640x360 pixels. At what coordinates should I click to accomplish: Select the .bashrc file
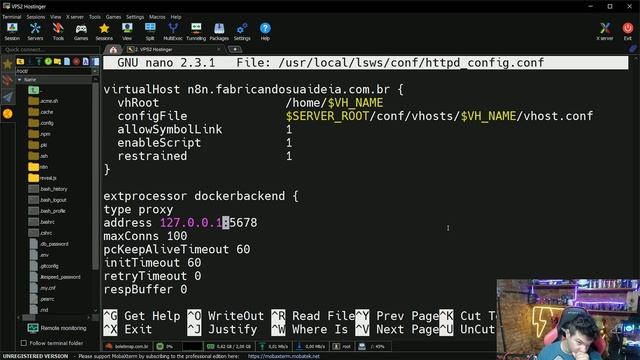[x=42, y=222]
